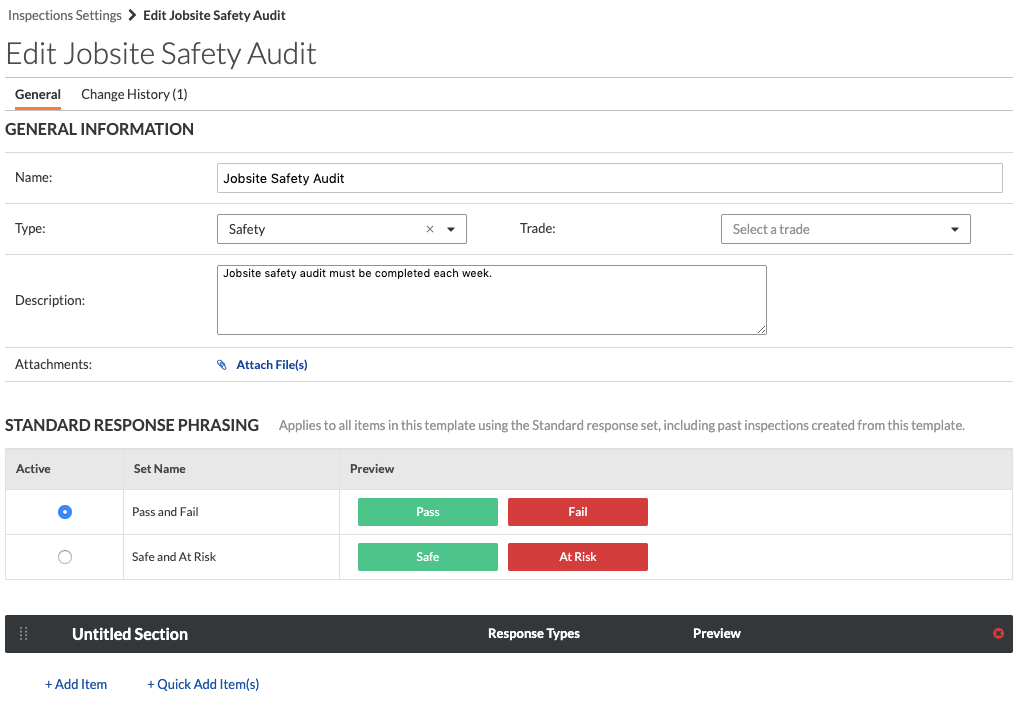This screenshot has height=703, width=1019.
Task: Click the Untitled Section title
Action: point(130,634)
